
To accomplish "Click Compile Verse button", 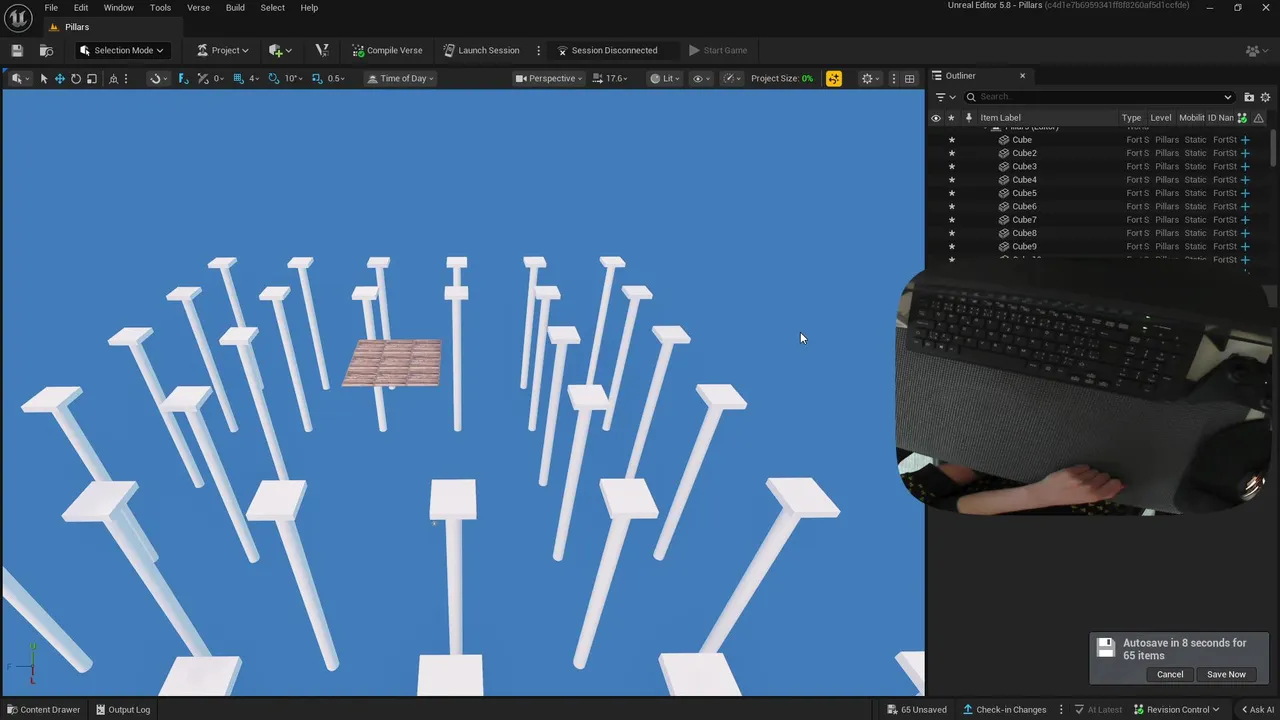I will pyautogui.click(x=387, y=50).
